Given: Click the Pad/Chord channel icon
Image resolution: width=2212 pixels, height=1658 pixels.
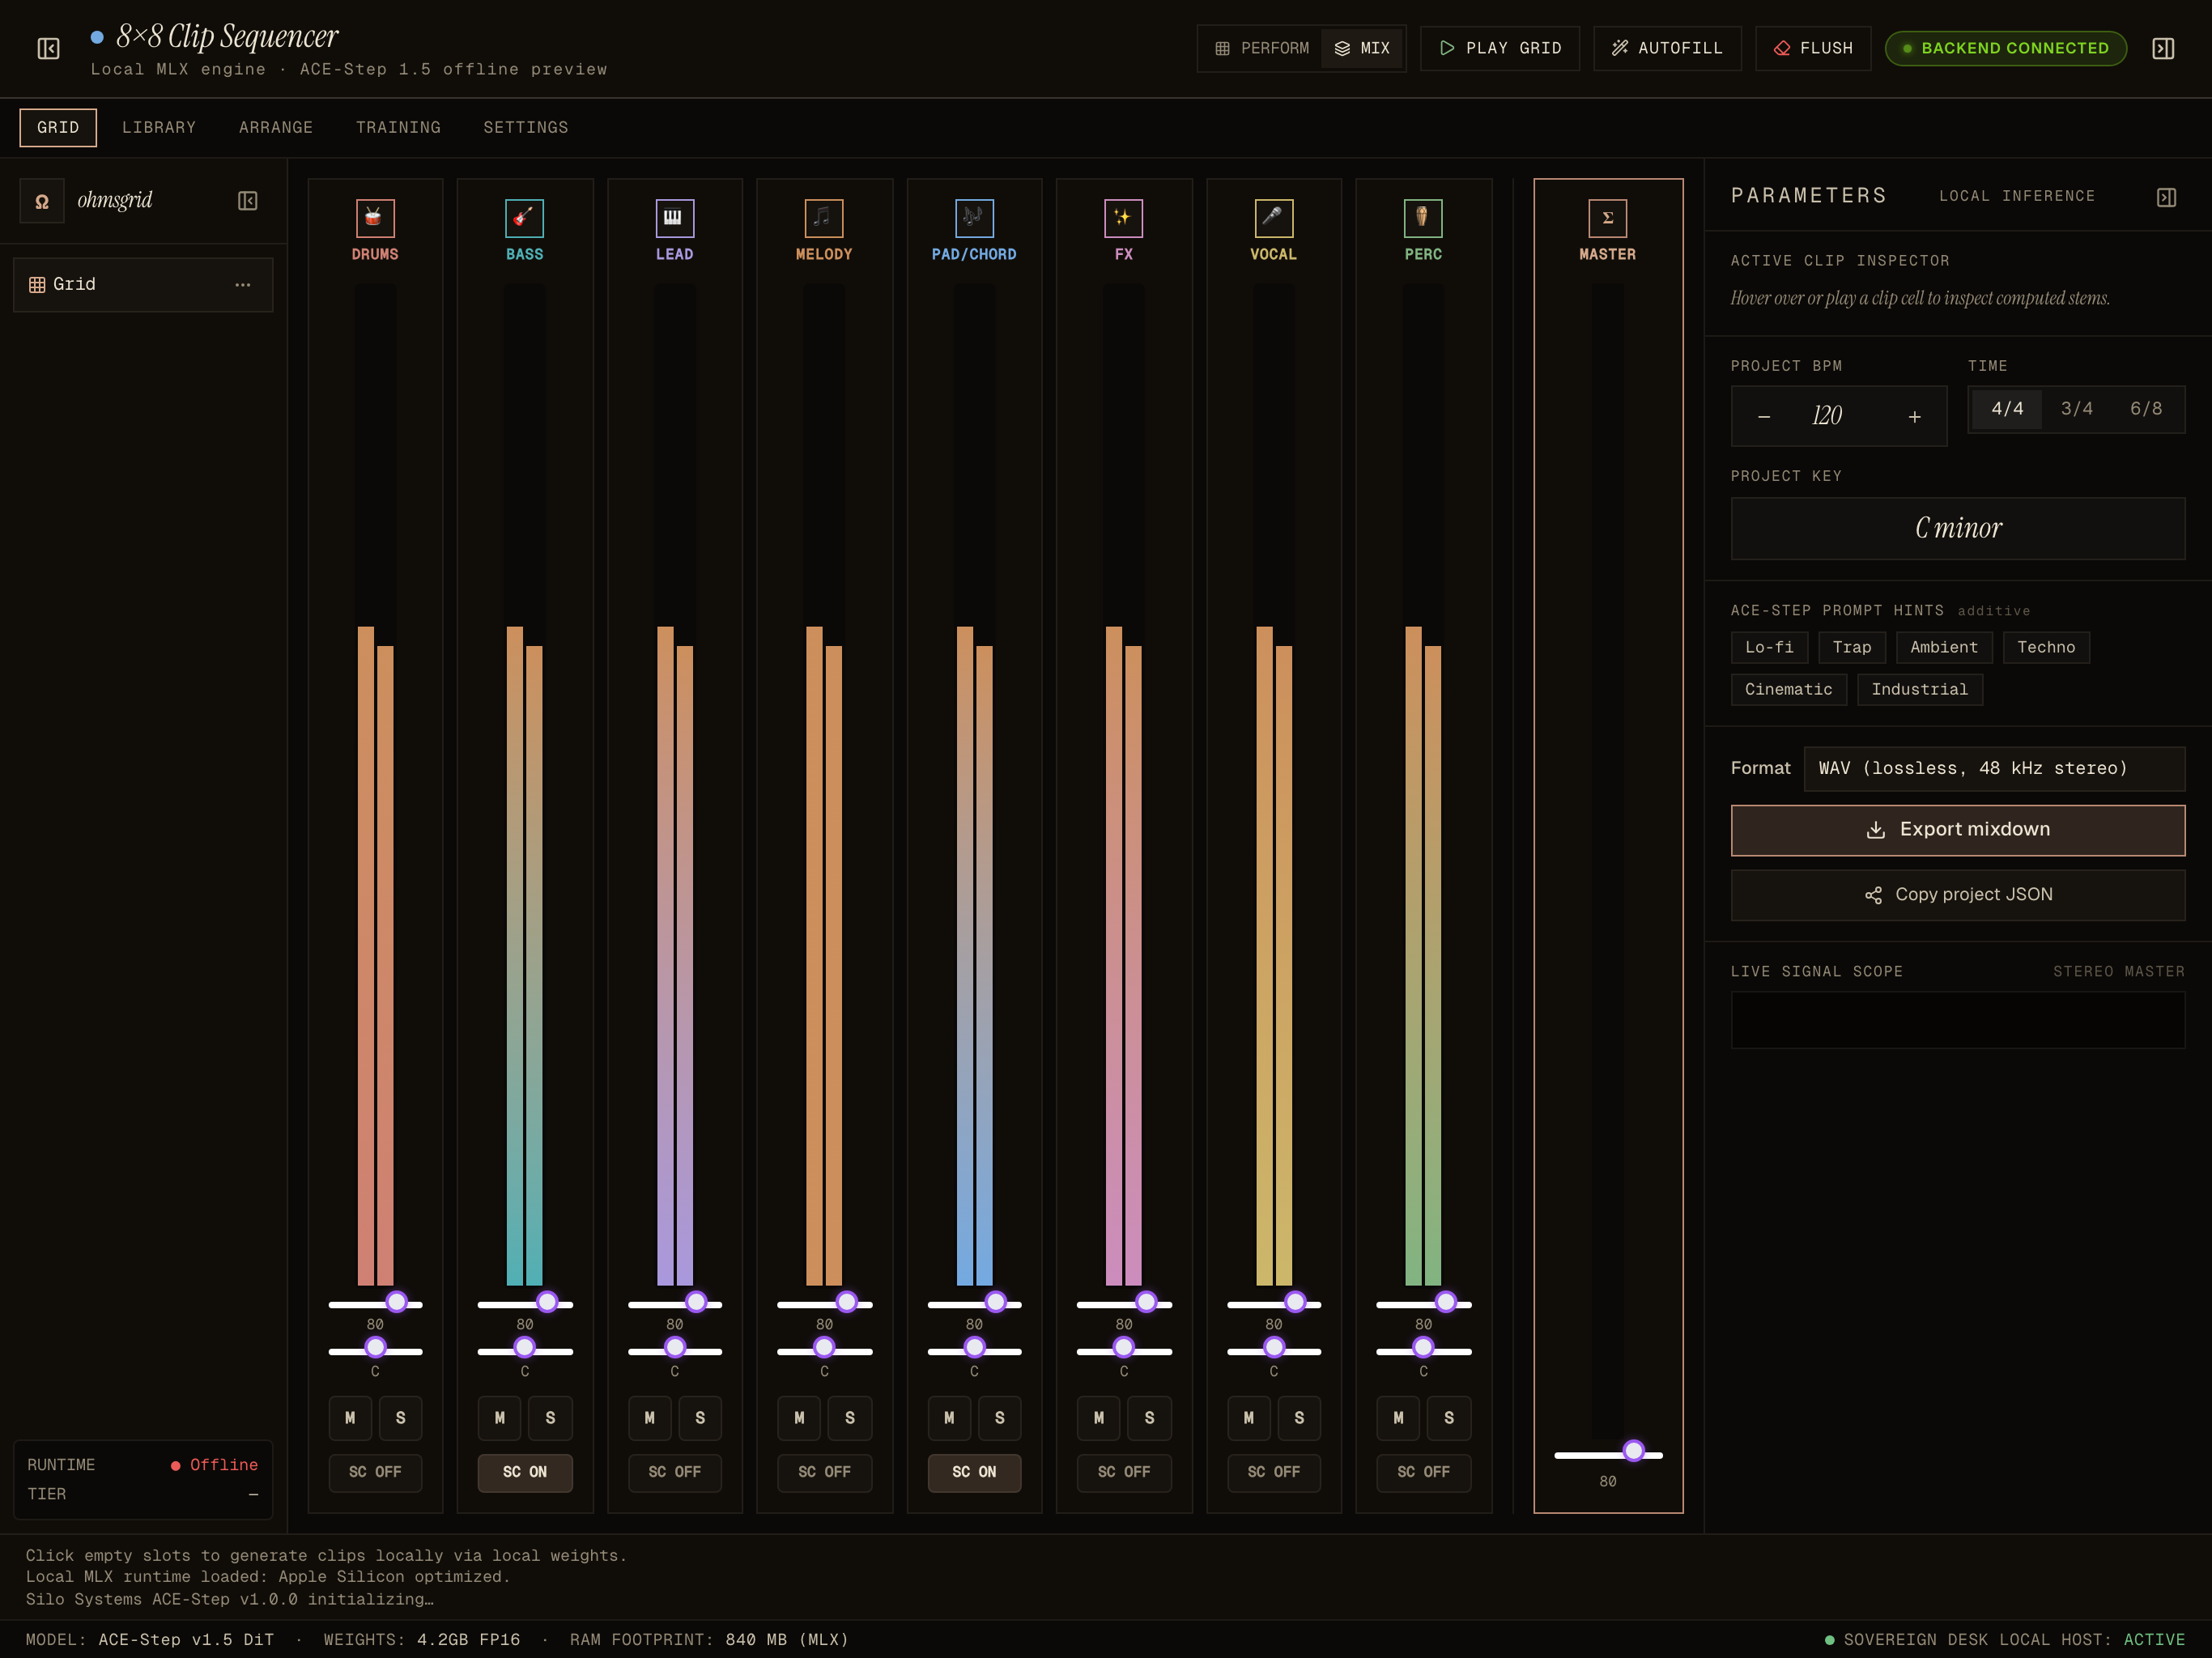Looking at the screenshot, I should tap(974, 217).
